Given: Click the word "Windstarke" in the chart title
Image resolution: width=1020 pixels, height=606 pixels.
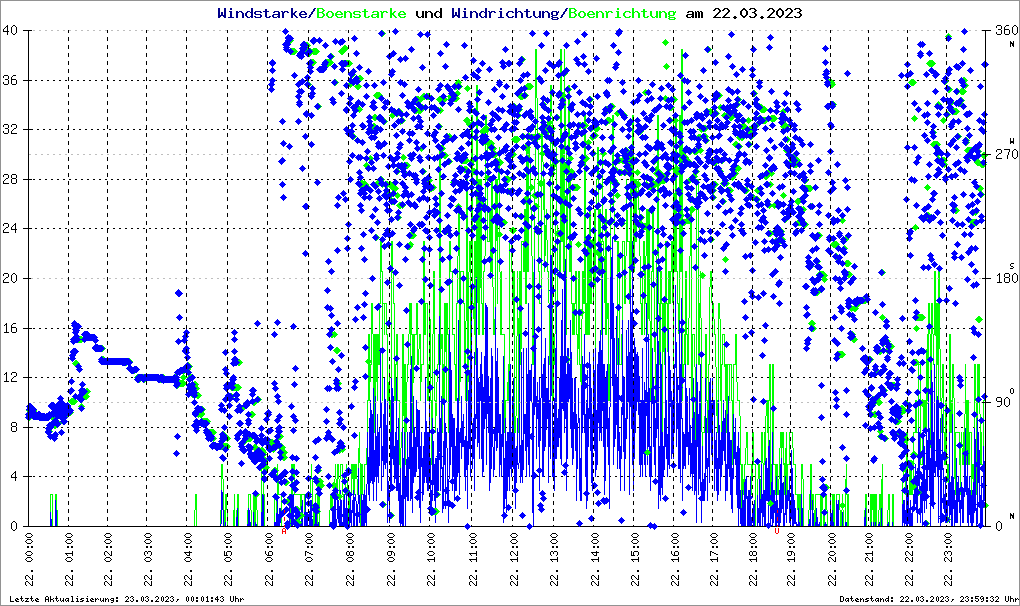Looking at the screenshot, I should [x=264, y=13].
